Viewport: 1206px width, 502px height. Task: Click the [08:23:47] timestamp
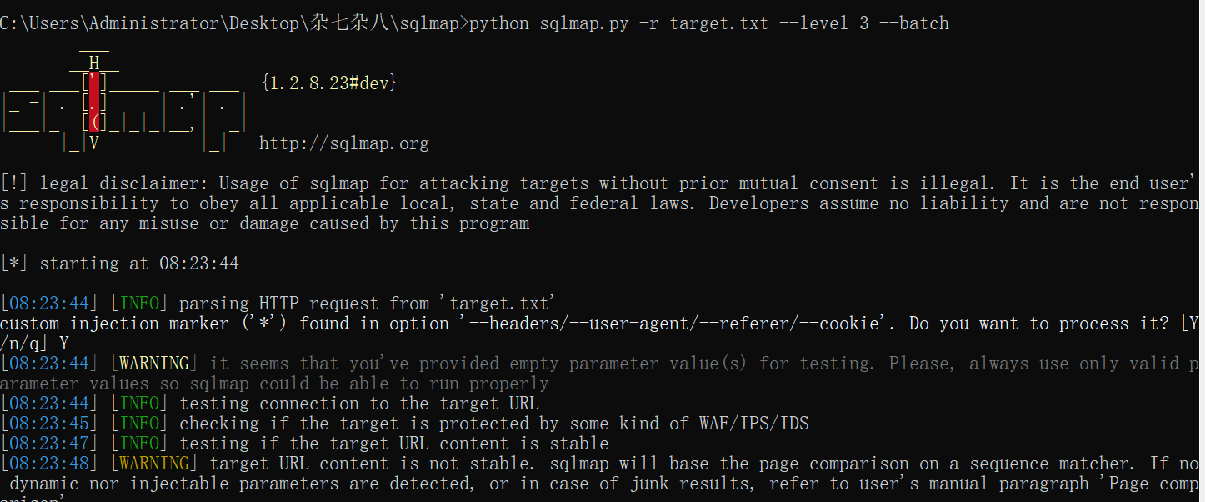(49, 443)
